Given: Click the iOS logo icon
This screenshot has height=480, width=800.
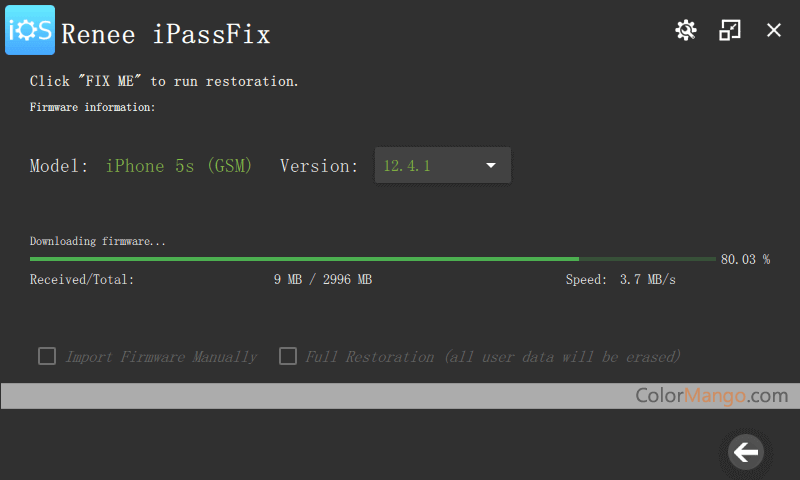Looking at the screenshot, I should click(x=30, y=30).
